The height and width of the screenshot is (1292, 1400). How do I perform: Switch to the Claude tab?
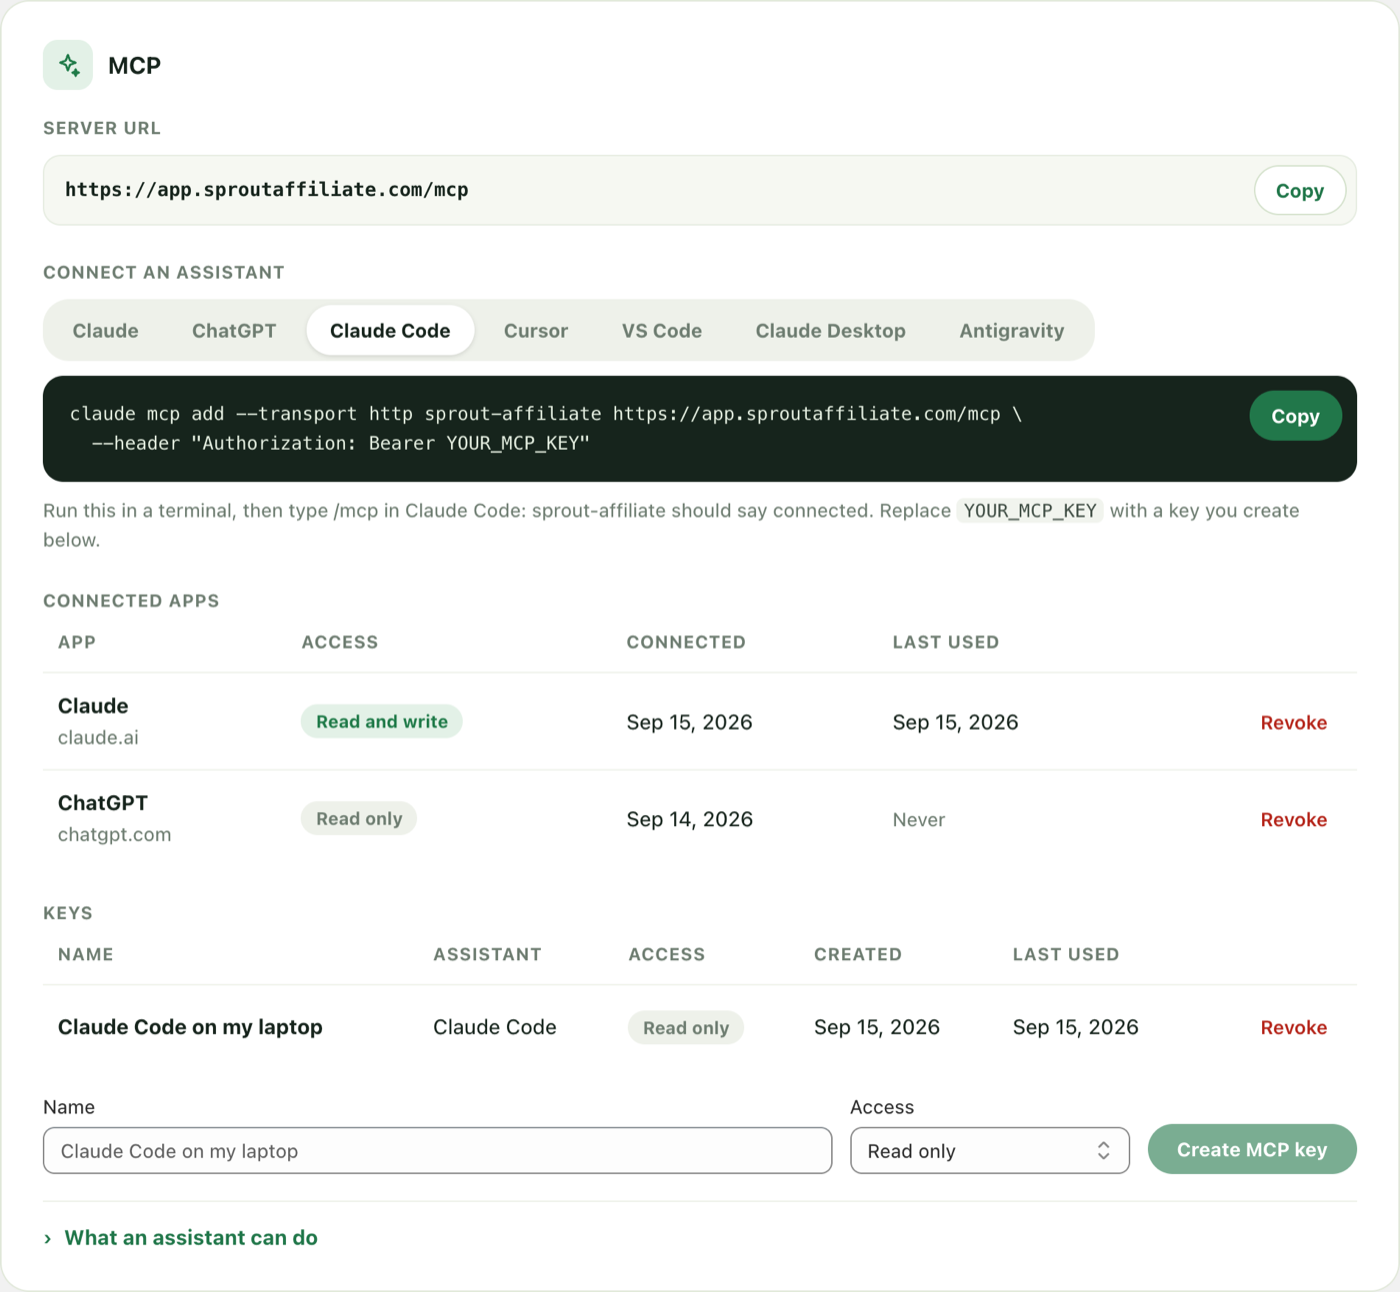click(105, 331)
